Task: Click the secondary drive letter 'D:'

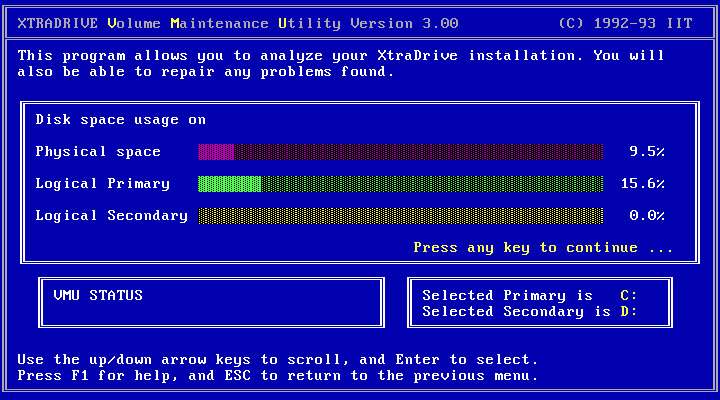Action: [x=629, y=311]
